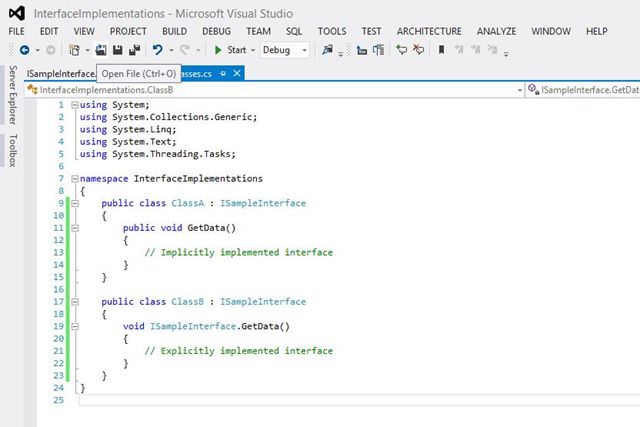
Task: Pin the active Classes.cs tab
Action: [x=223, y=73]
